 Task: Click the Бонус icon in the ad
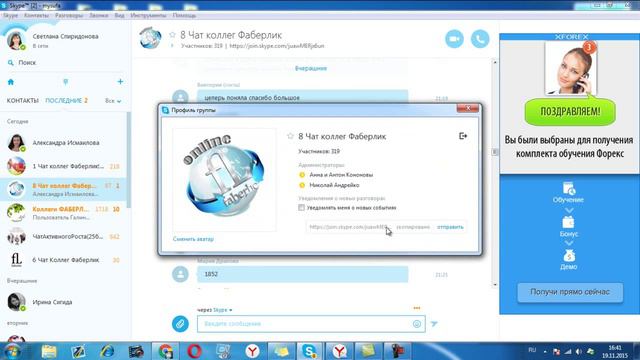pos(569,222)
